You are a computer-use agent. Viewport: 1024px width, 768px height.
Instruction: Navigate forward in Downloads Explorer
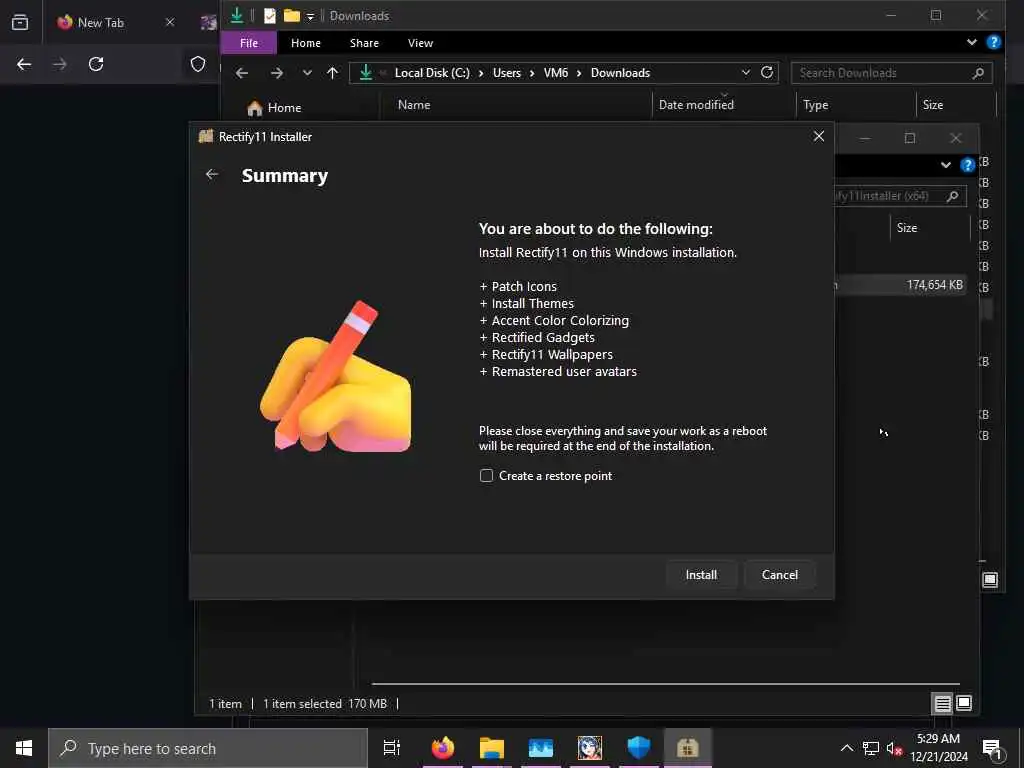pyautogui.click(x=277, y=73)
